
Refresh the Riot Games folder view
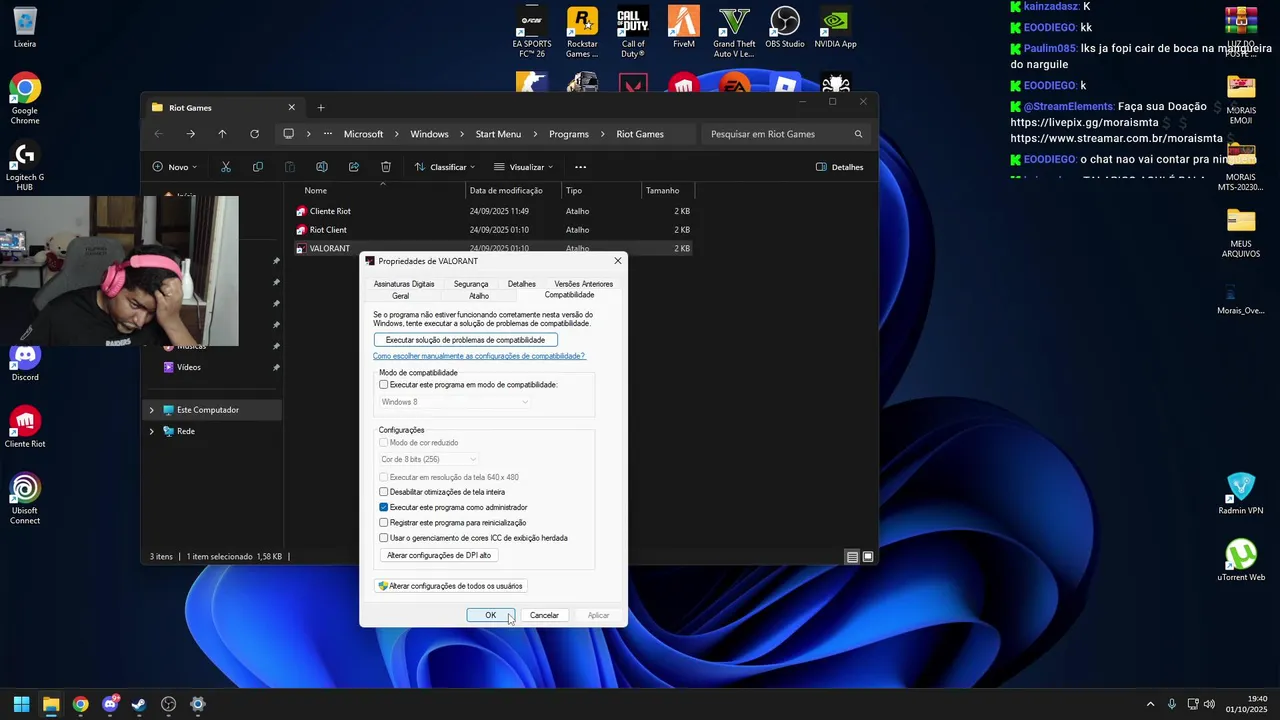(x=254, y=134)
